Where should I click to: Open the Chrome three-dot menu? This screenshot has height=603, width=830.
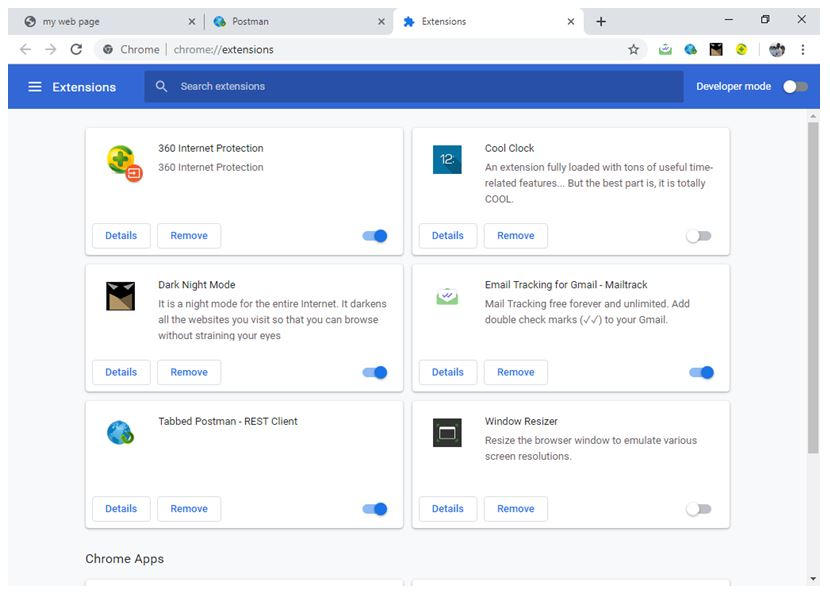803,49
